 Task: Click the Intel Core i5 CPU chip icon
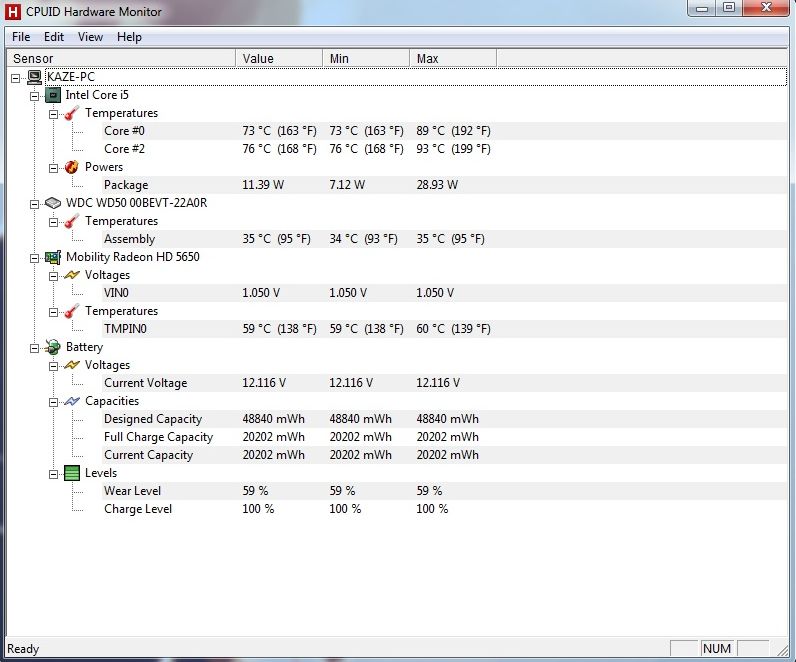click(53, 95)
